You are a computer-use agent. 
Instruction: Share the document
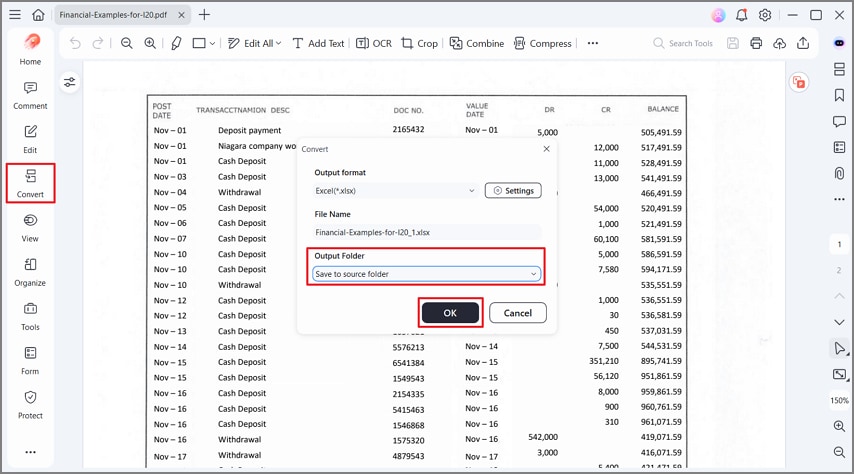point(803,43)
